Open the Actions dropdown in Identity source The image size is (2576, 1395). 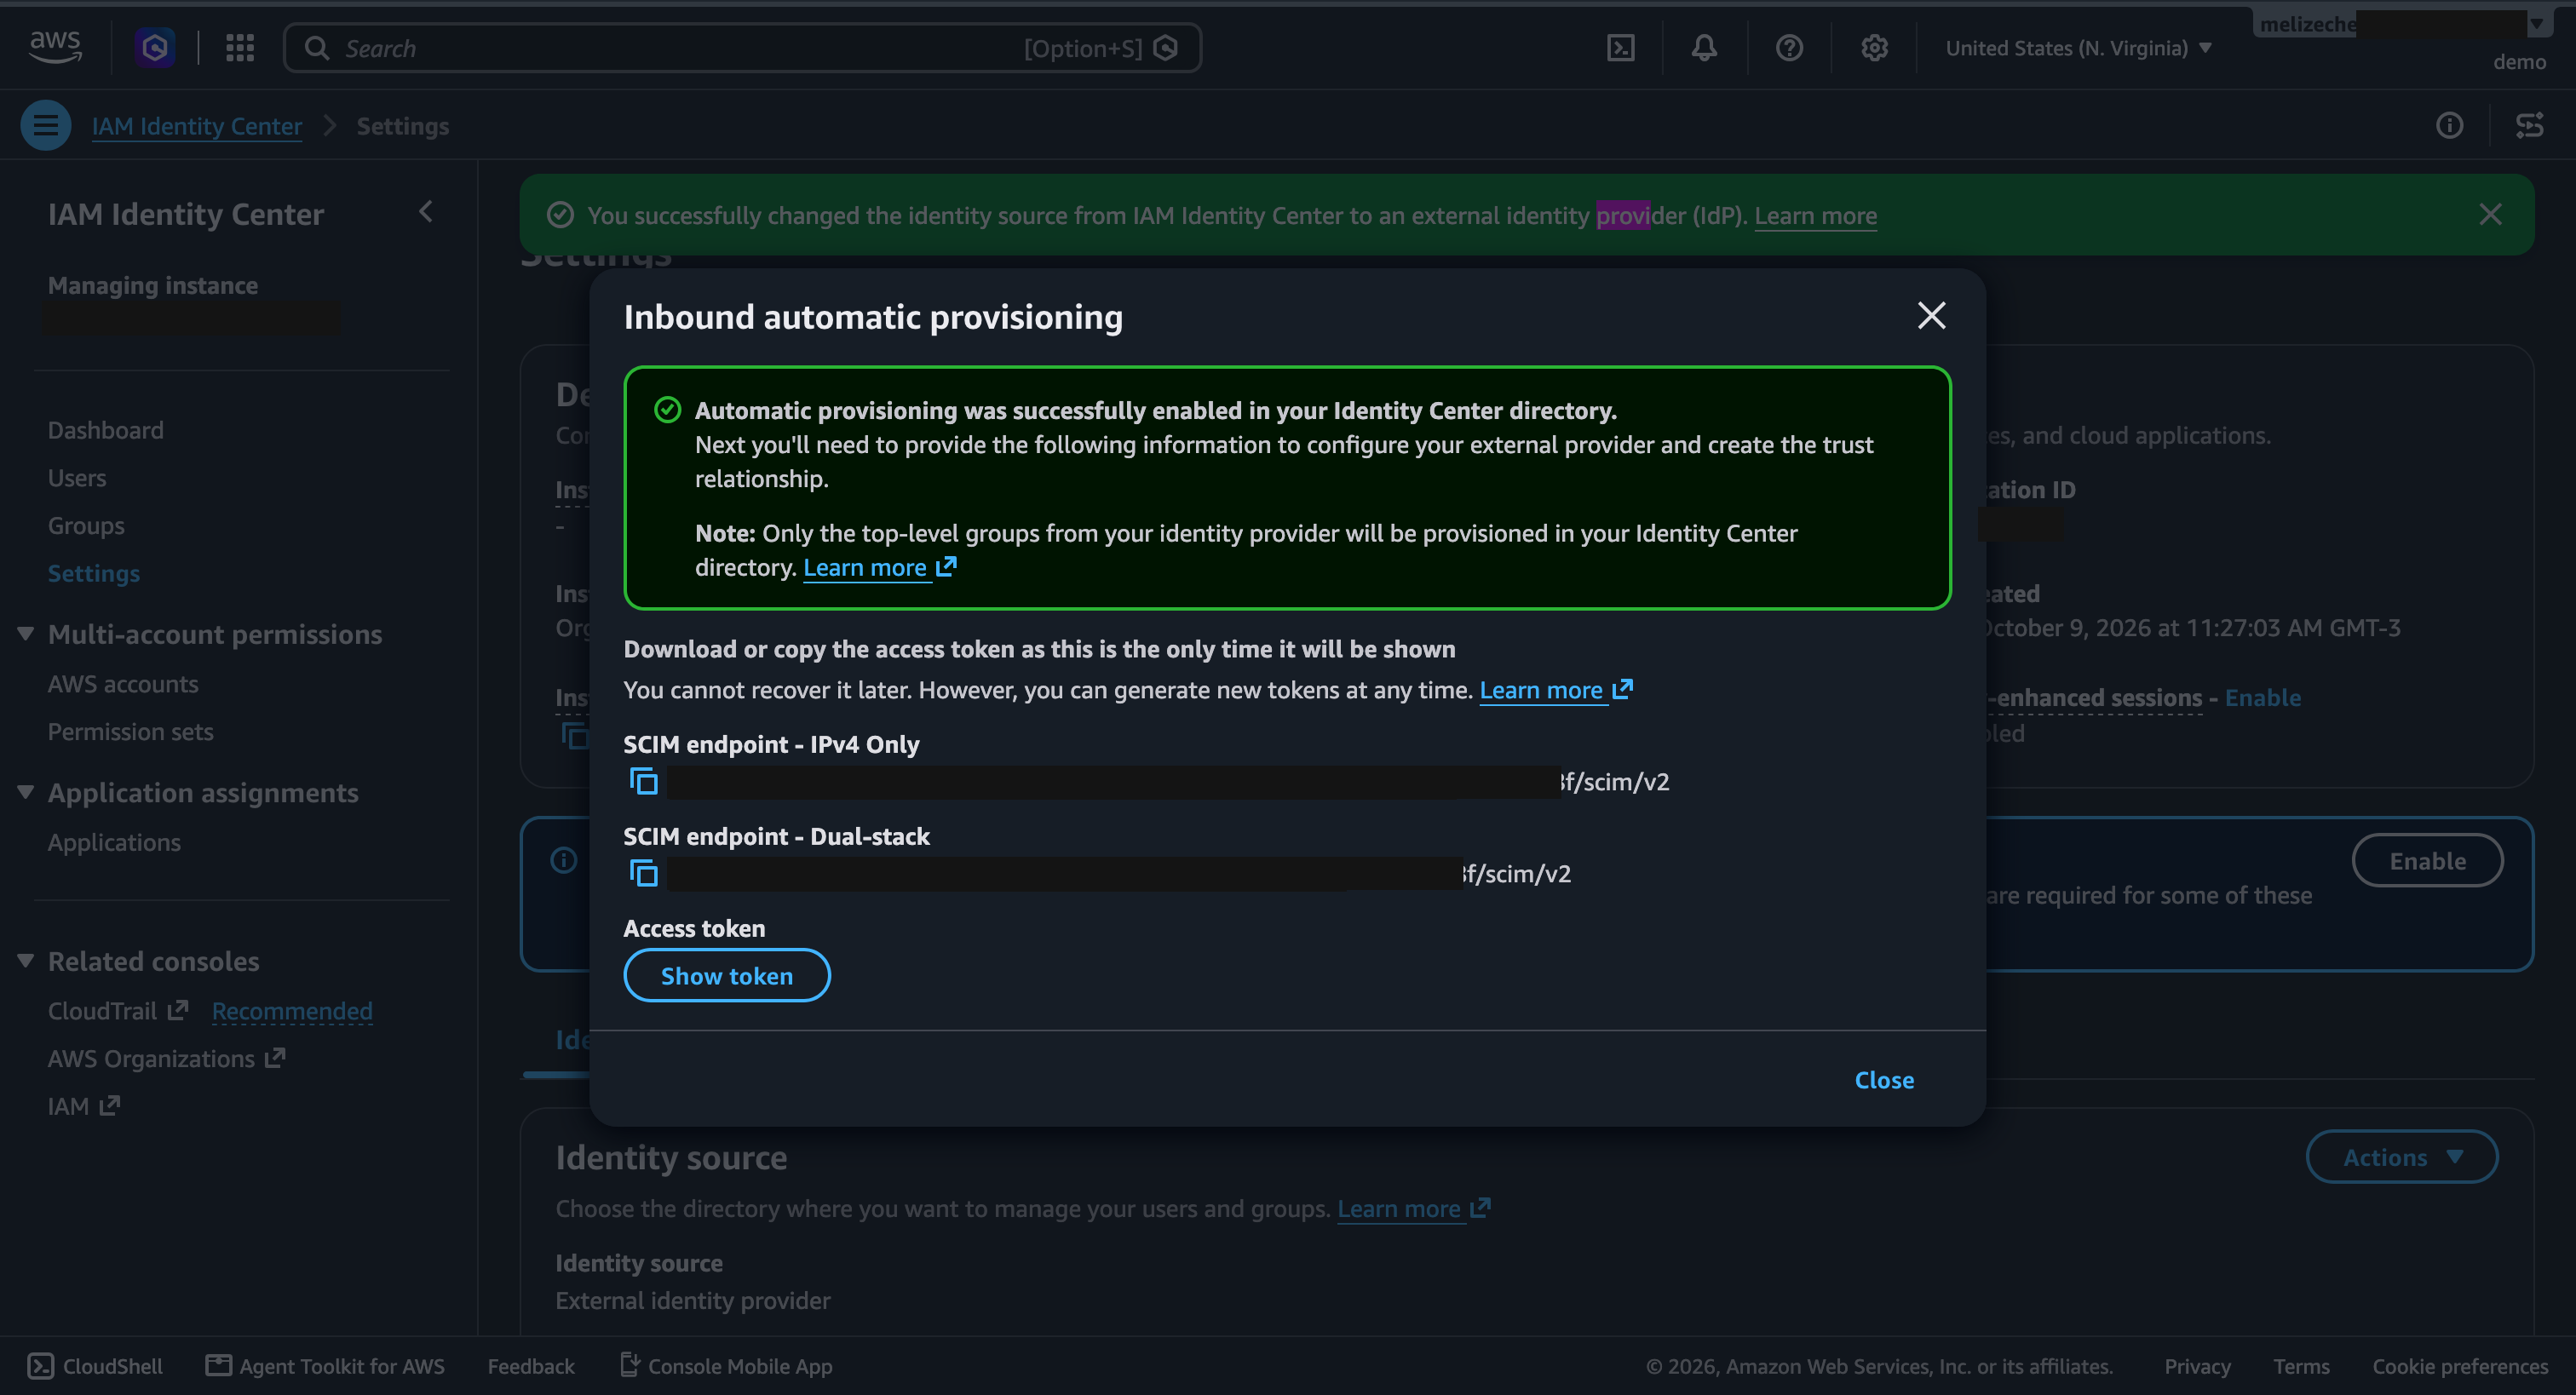tap(2402, 1157)
